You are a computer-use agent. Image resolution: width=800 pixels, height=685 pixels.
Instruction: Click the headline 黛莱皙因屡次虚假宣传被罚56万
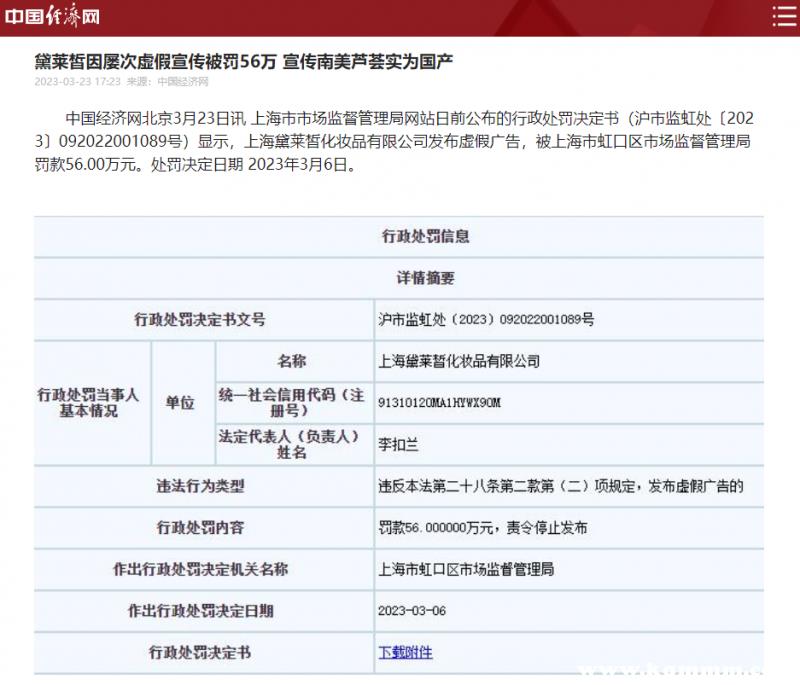pos(155,62)
